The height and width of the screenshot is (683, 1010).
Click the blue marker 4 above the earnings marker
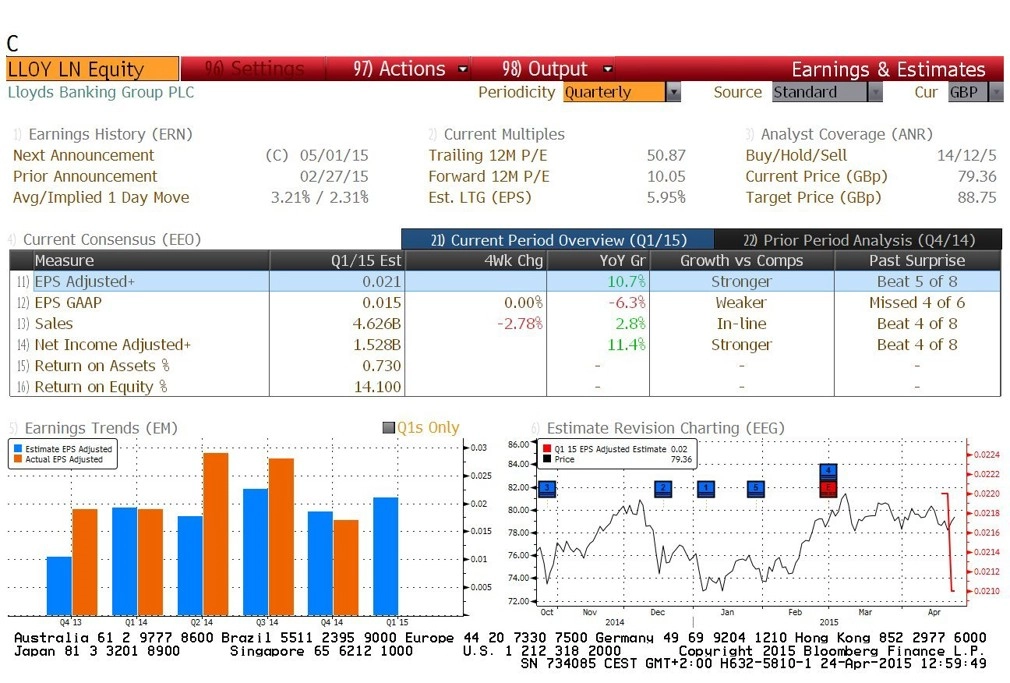(828, 471)
